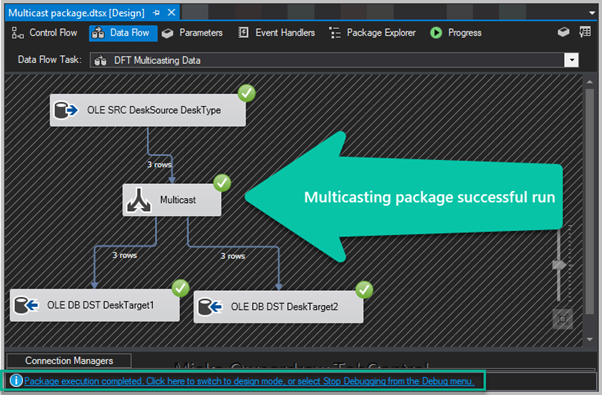602x395 pixels.
Task: Click the green checkmark on DeskTarget2
Action: [364, 290]
